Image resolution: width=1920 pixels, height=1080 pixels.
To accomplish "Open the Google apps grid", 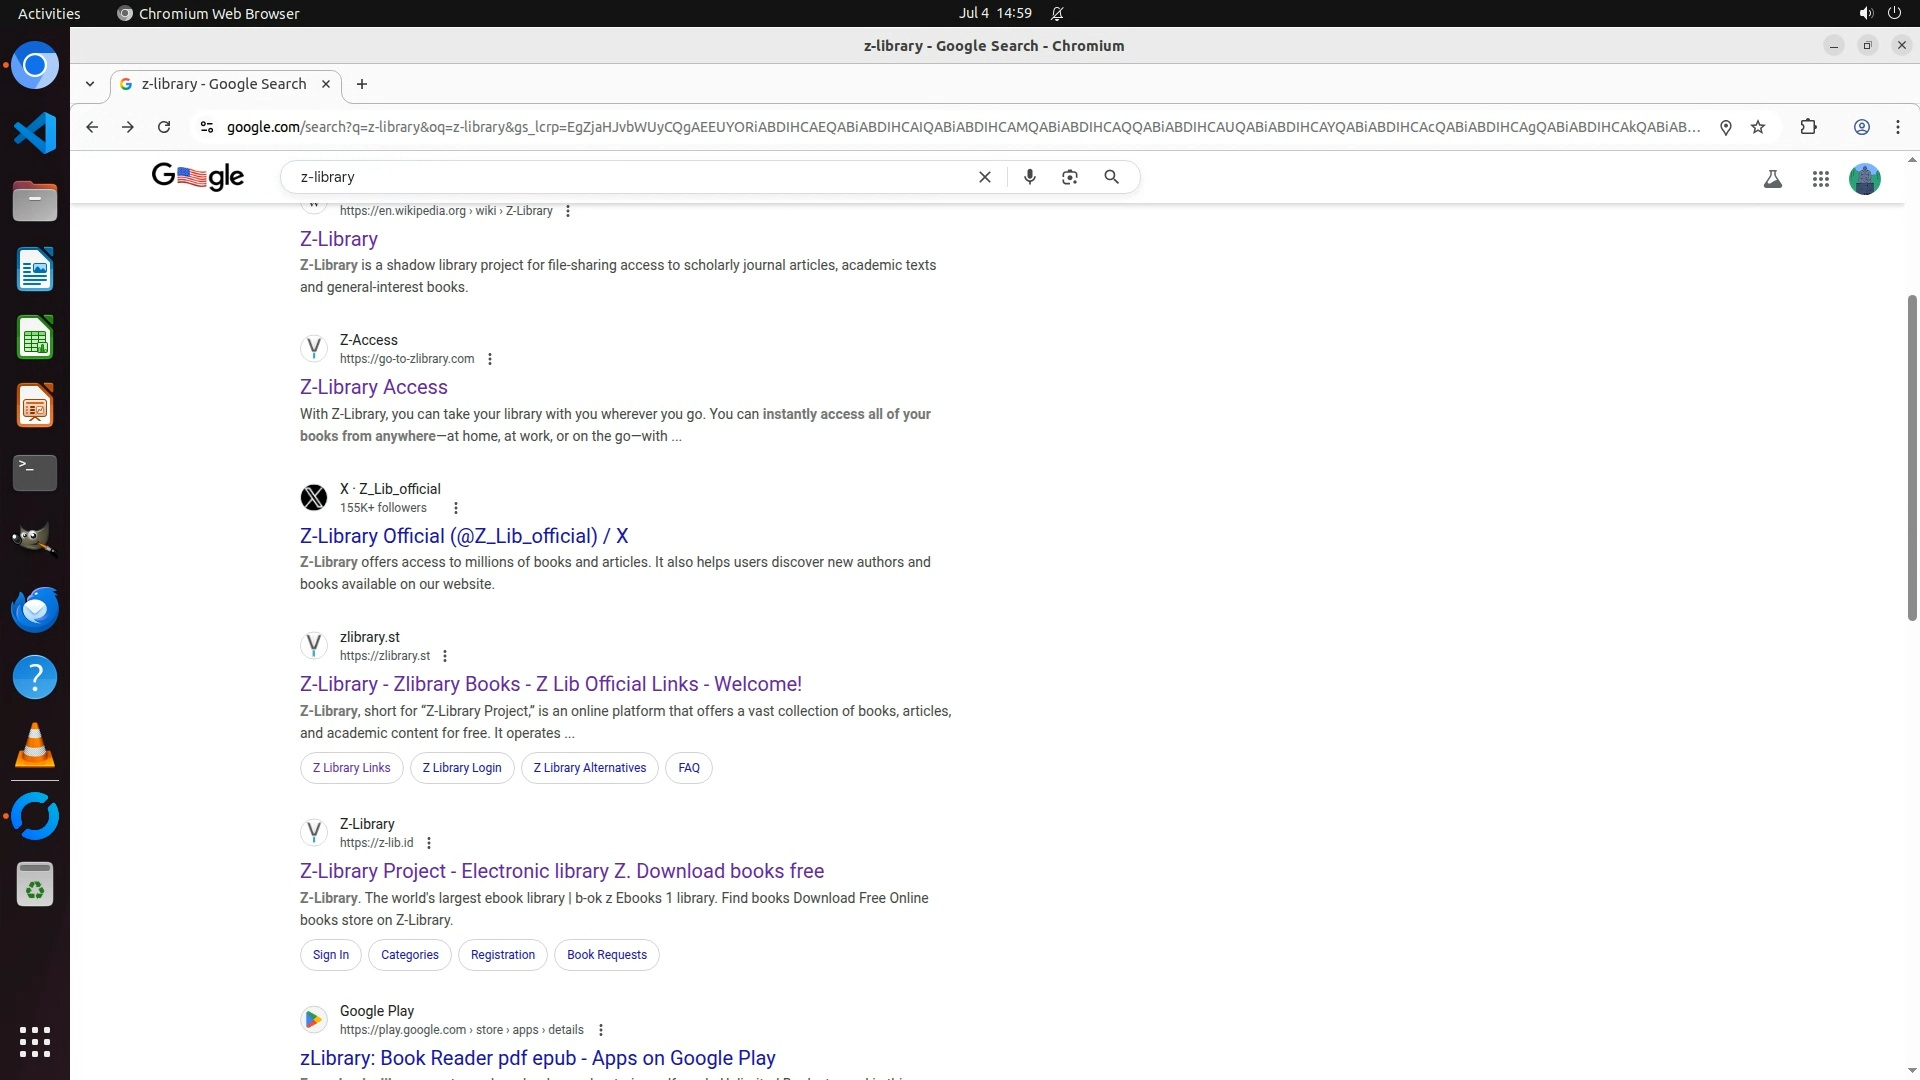I will click(1820, 179).
